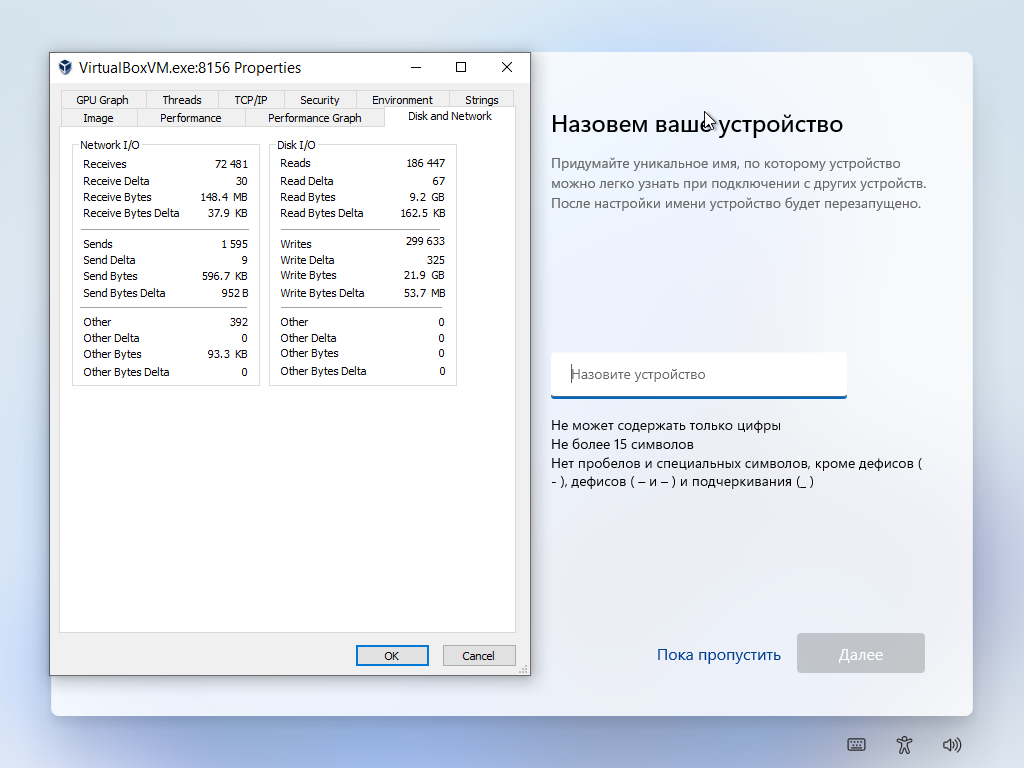Screen dimensions: 1024x768
Task: Show the Performance Graph tab
Action: (x=314, y=118)
